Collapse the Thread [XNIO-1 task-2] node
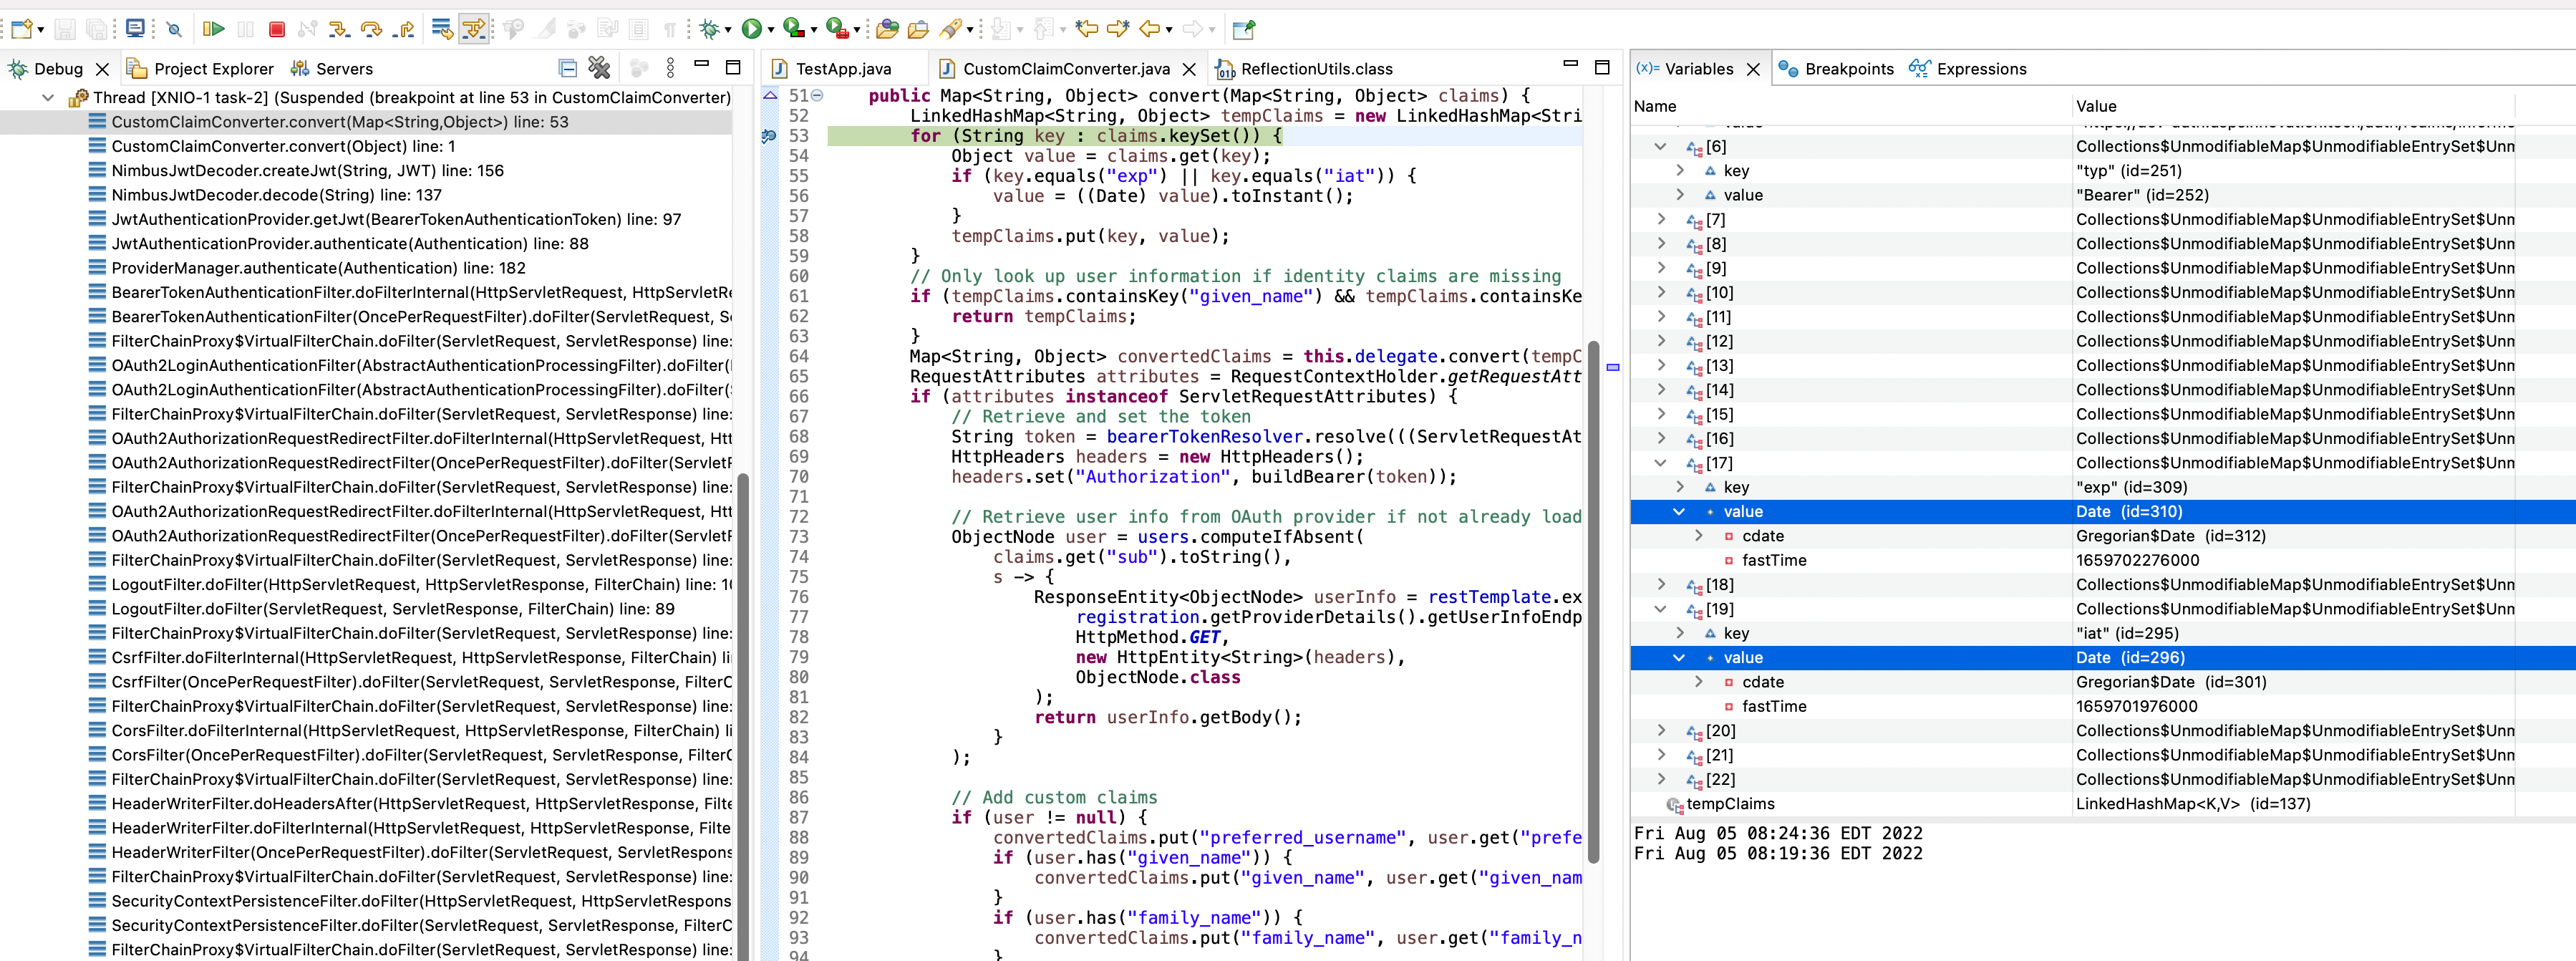 47,97
